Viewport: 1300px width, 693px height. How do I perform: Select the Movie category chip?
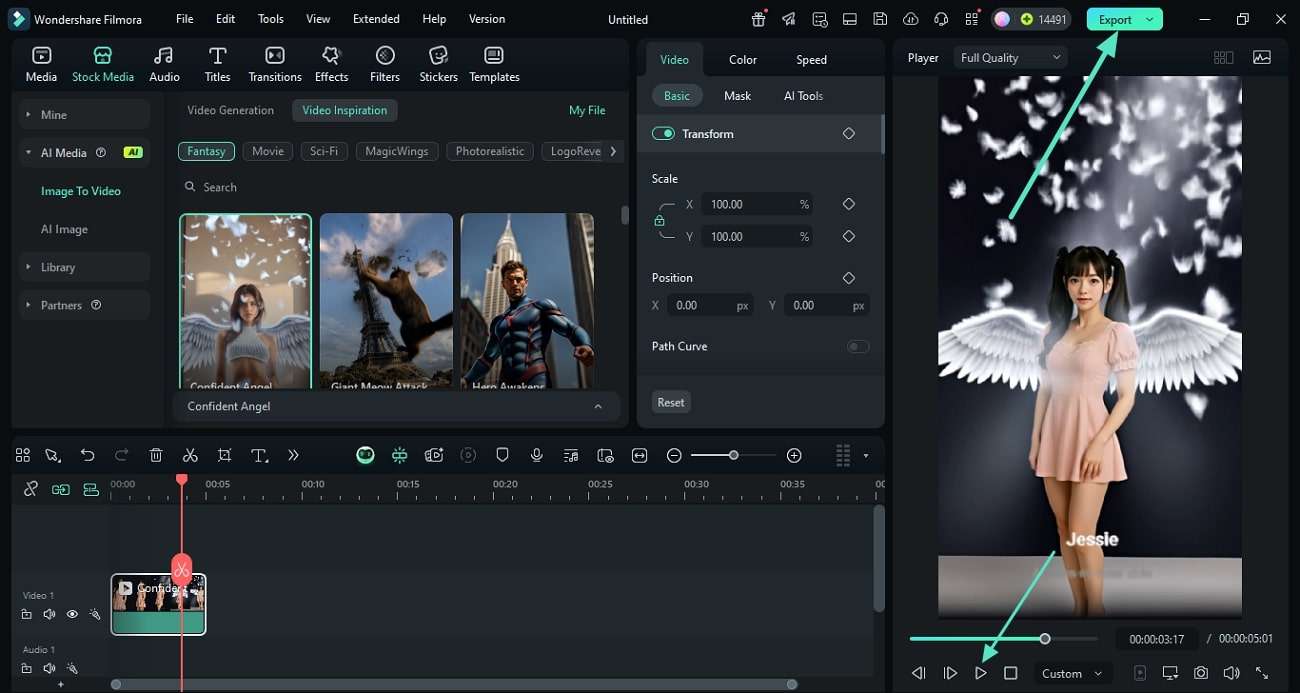268,151
